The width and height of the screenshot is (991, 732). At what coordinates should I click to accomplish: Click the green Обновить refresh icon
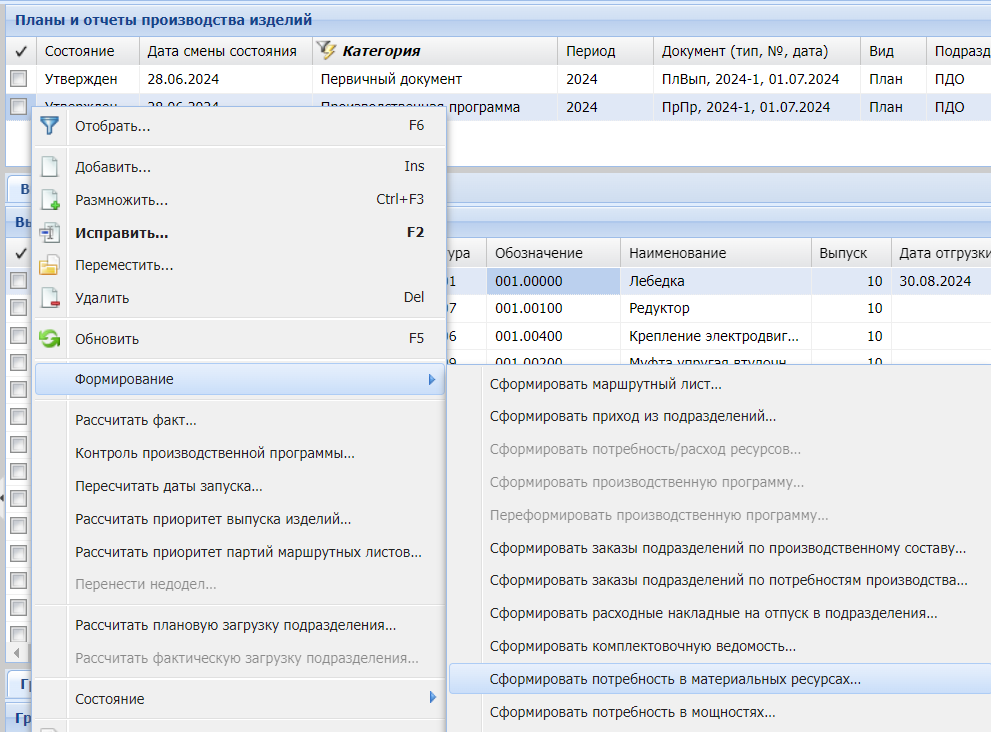pyautogui.click(x=49, y=339)
